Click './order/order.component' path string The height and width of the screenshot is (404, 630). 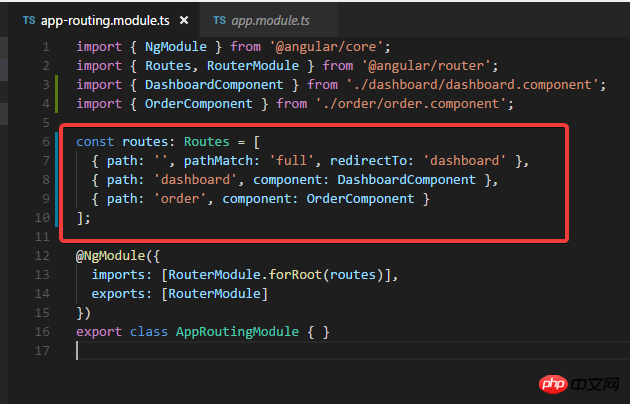411,104
